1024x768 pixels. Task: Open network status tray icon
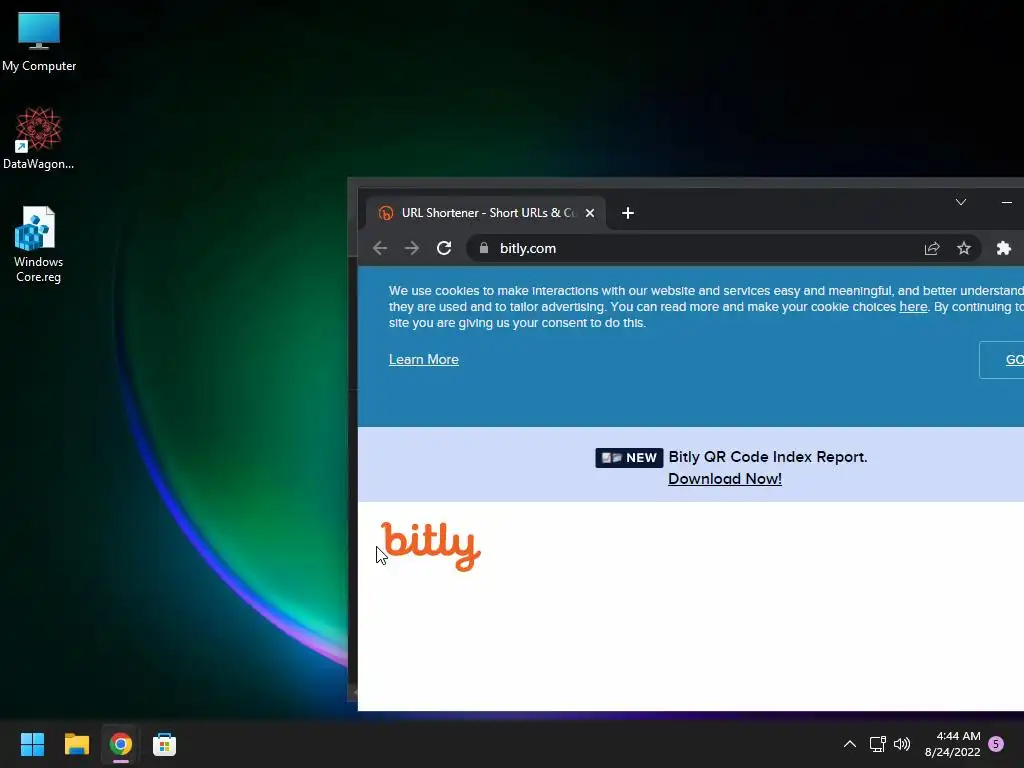click(878, 744)
